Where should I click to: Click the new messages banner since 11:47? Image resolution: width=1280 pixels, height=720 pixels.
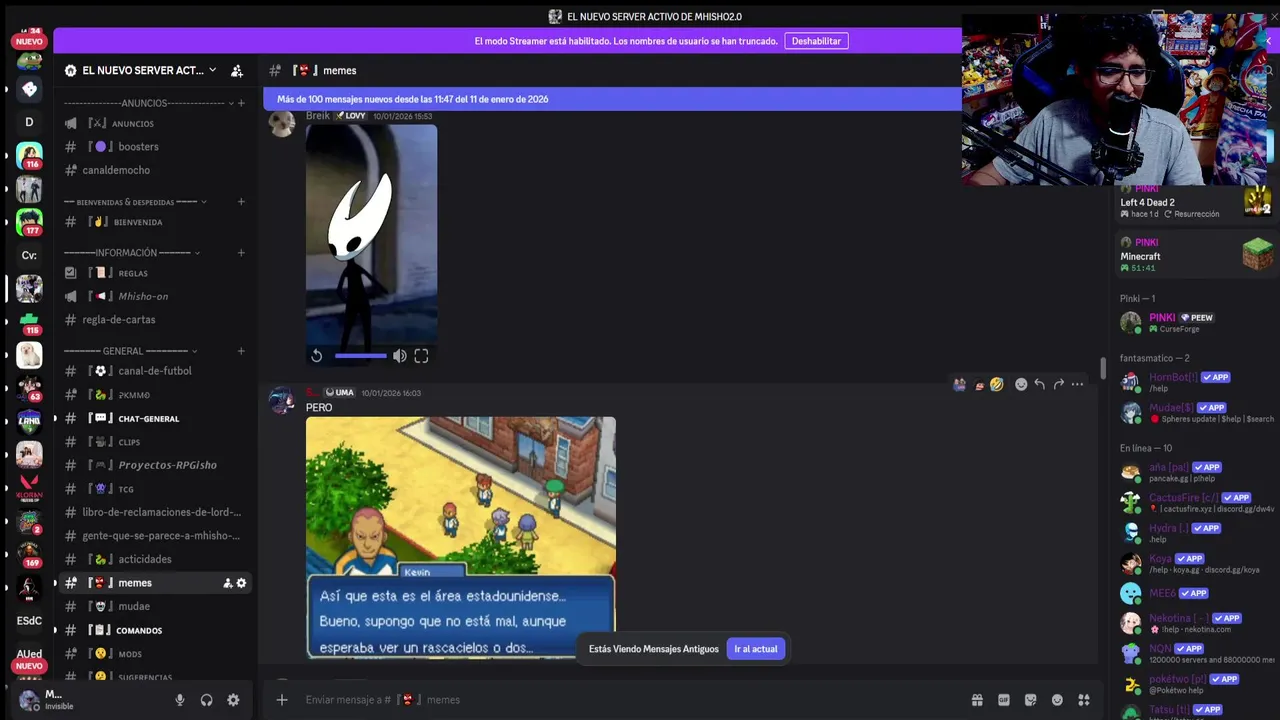[x=611, y=99]
